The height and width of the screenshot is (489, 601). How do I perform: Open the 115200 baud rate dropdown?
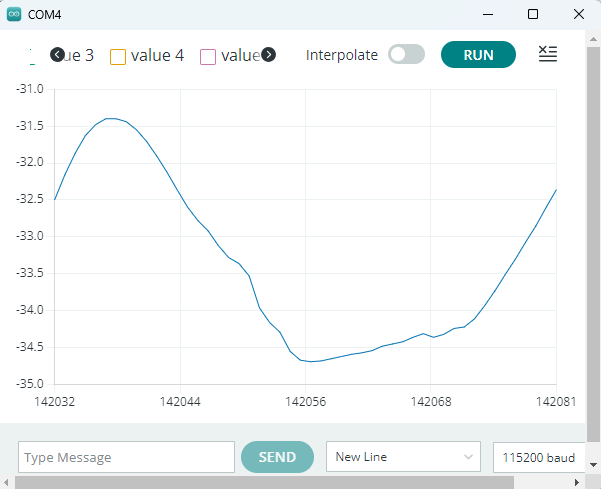(x=538, y=457)
